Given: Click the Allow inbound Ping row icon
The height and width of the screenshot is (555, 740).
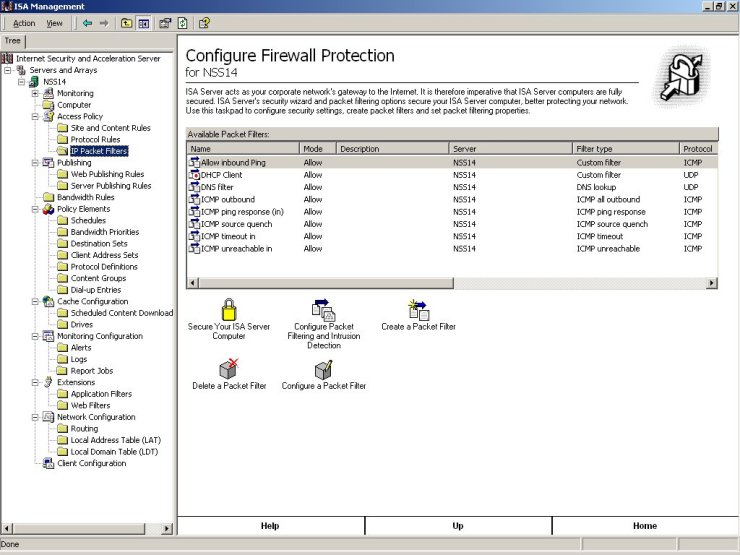Looking at the screenshot, I should 194,162.
